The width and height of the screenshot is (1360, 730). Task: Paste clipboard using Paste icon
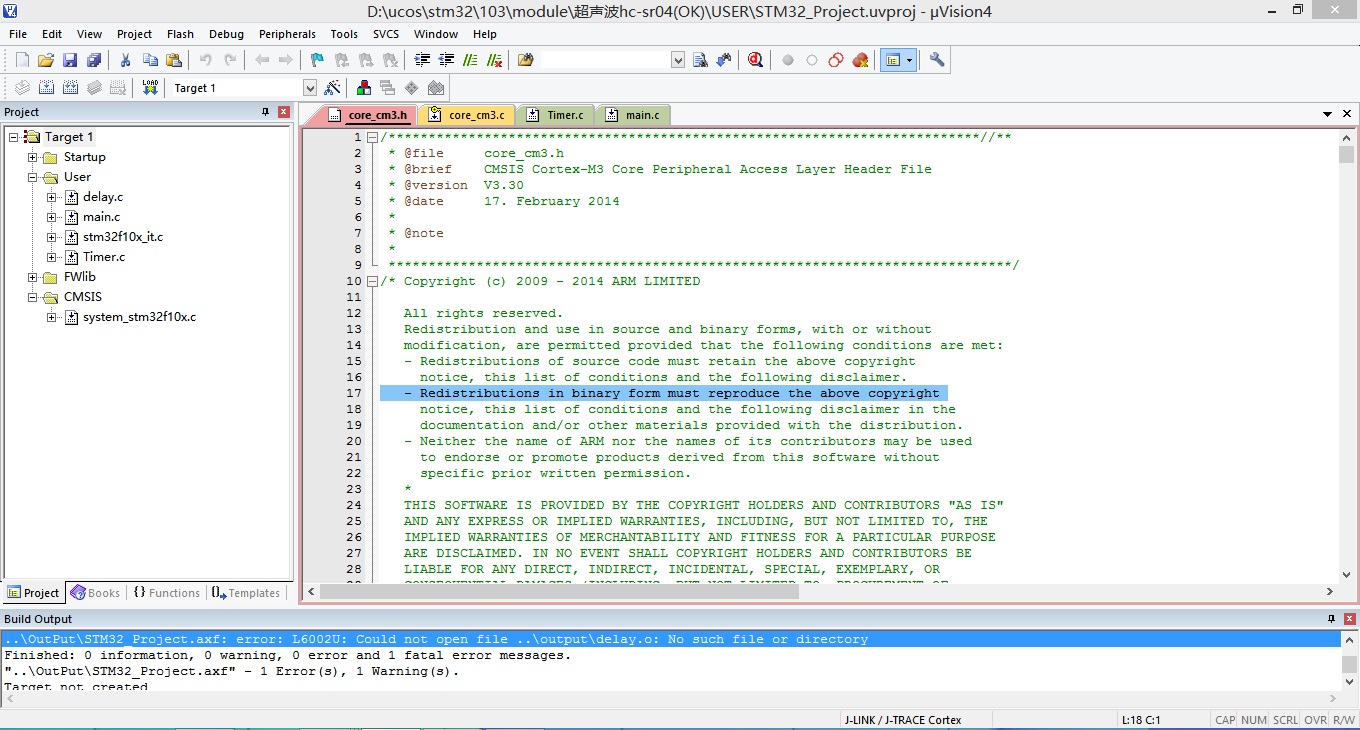[174, 60]
